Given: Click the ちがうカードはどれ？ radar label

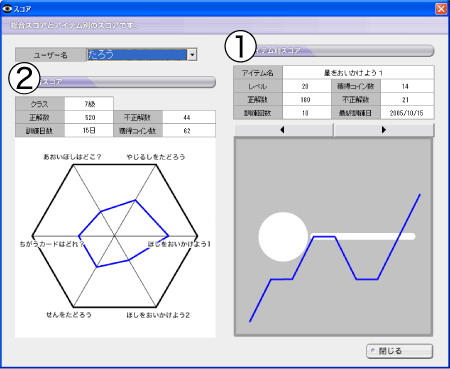Looking at the screenshot, I should [x=52, y=244].
